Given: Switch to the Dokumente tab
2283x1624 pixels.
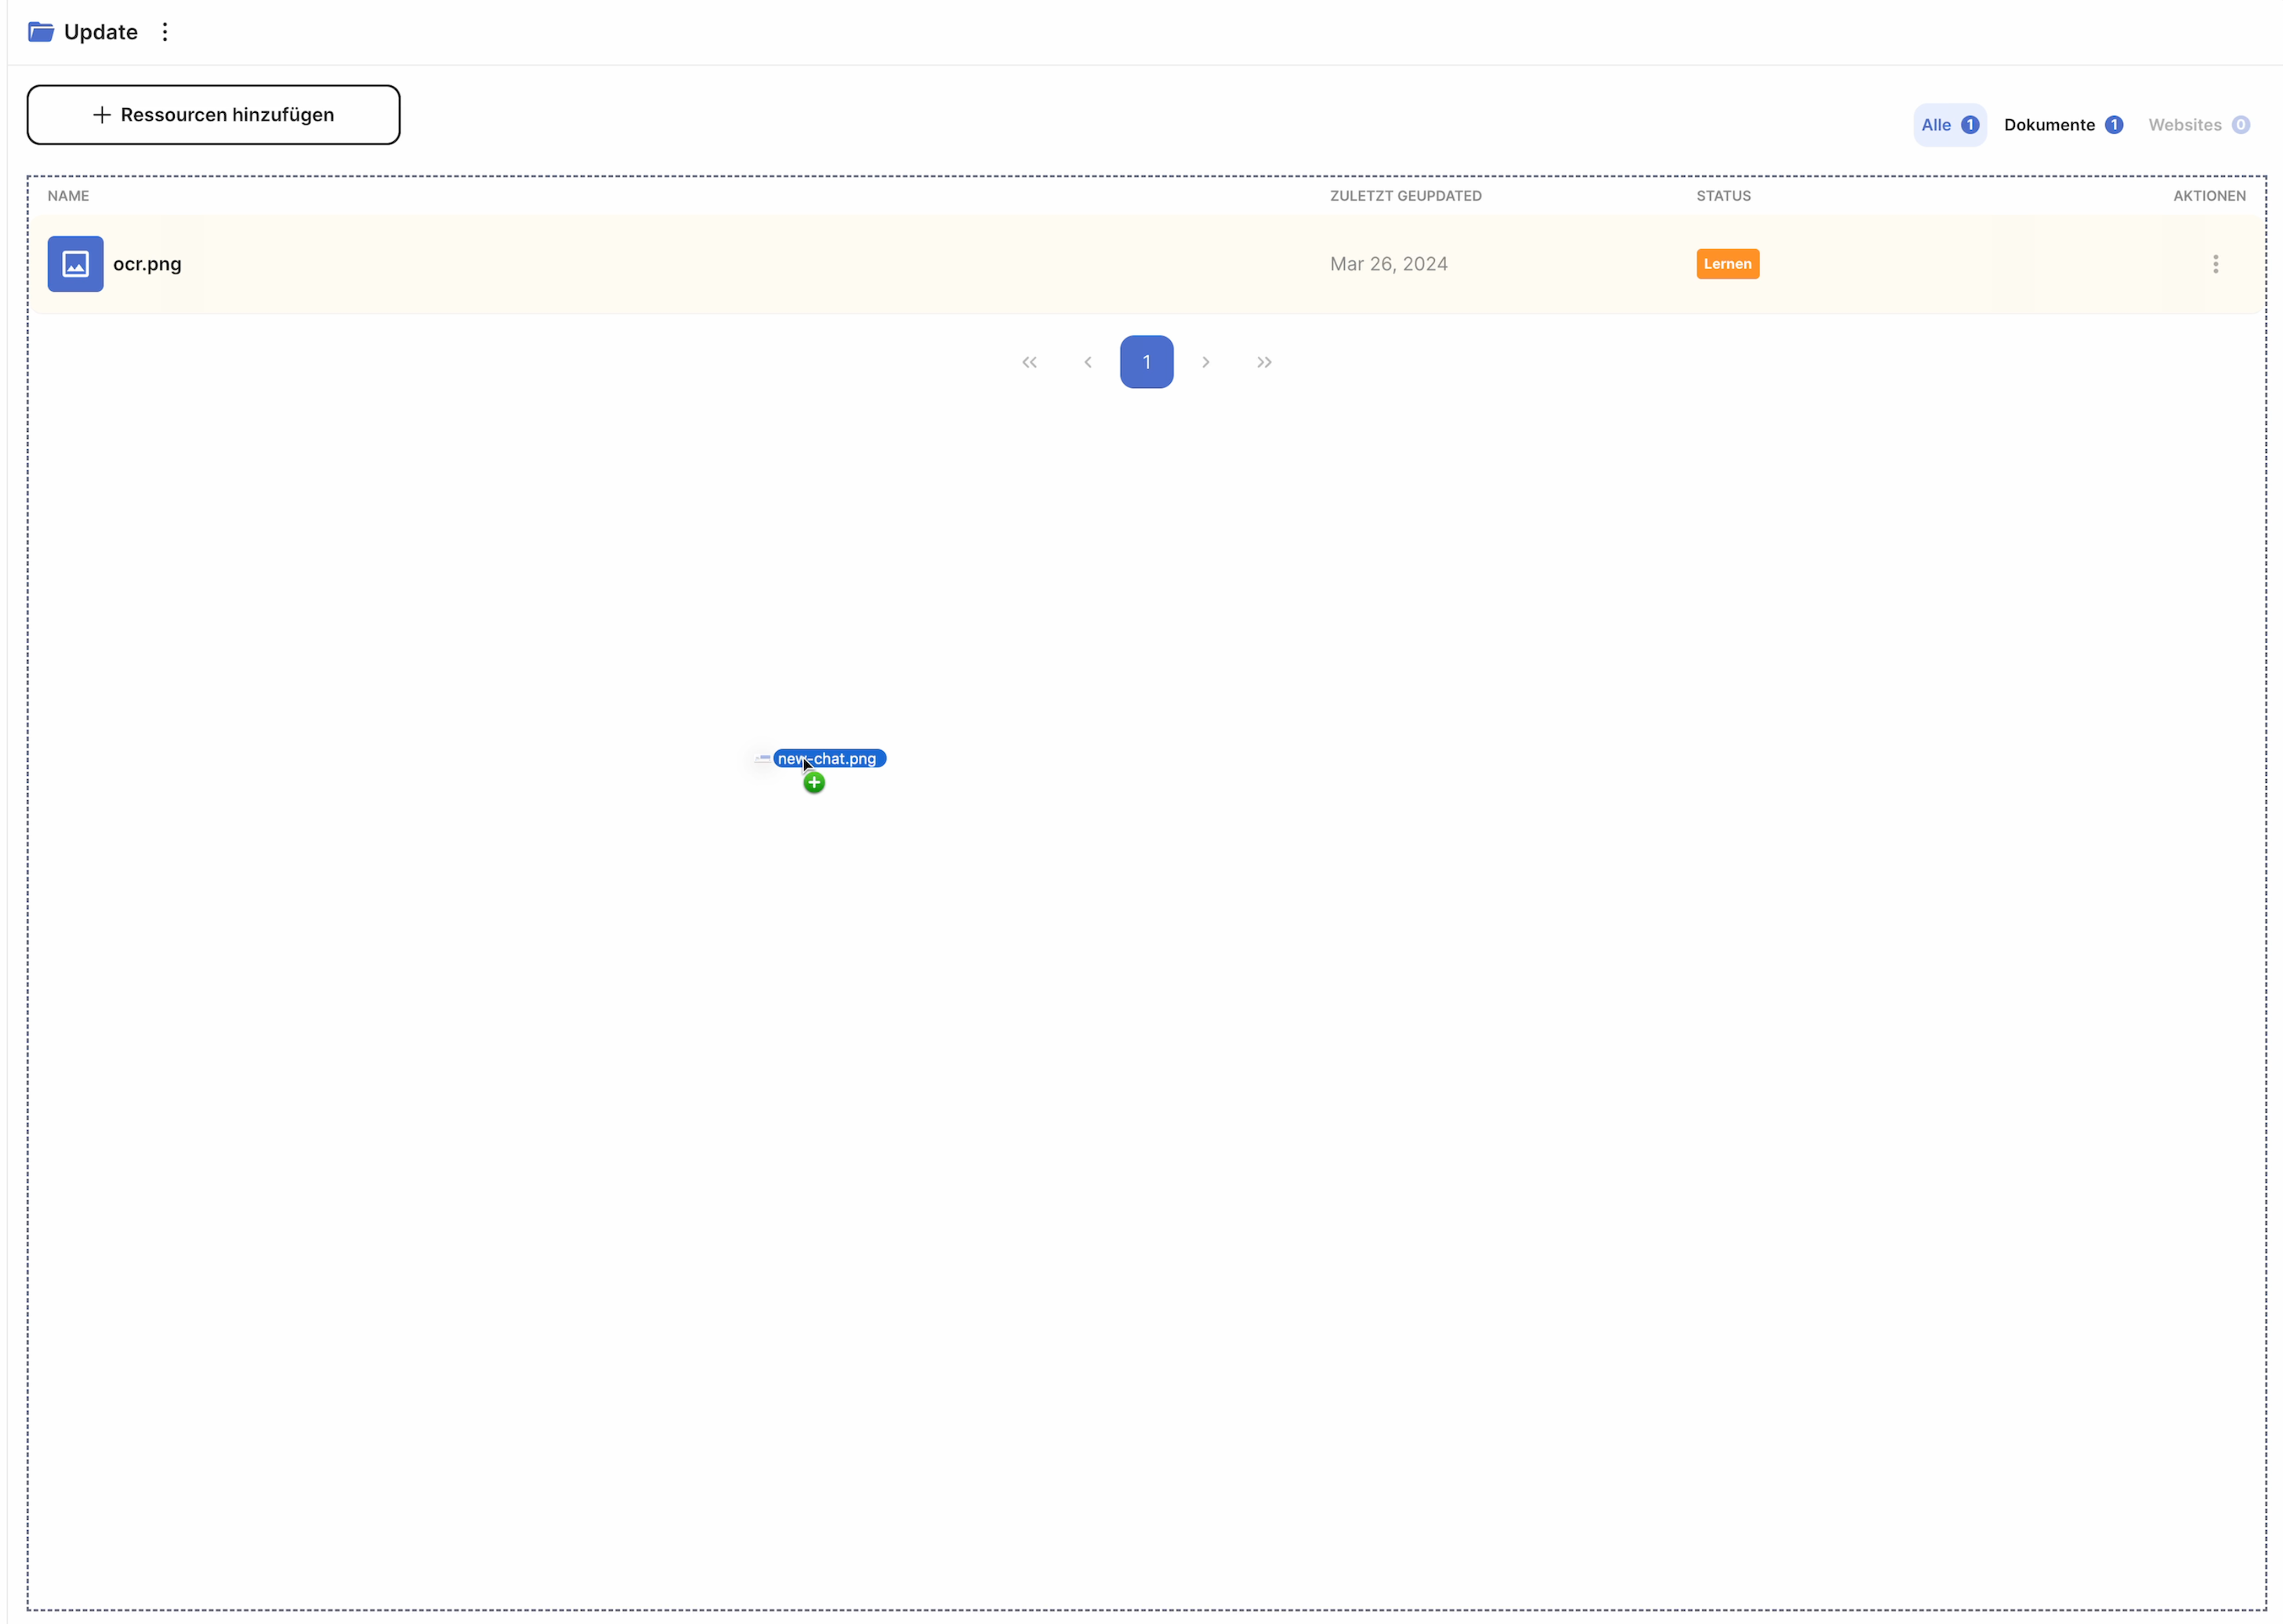Looking at the screenshot, I should click(x=2061, y=125).
